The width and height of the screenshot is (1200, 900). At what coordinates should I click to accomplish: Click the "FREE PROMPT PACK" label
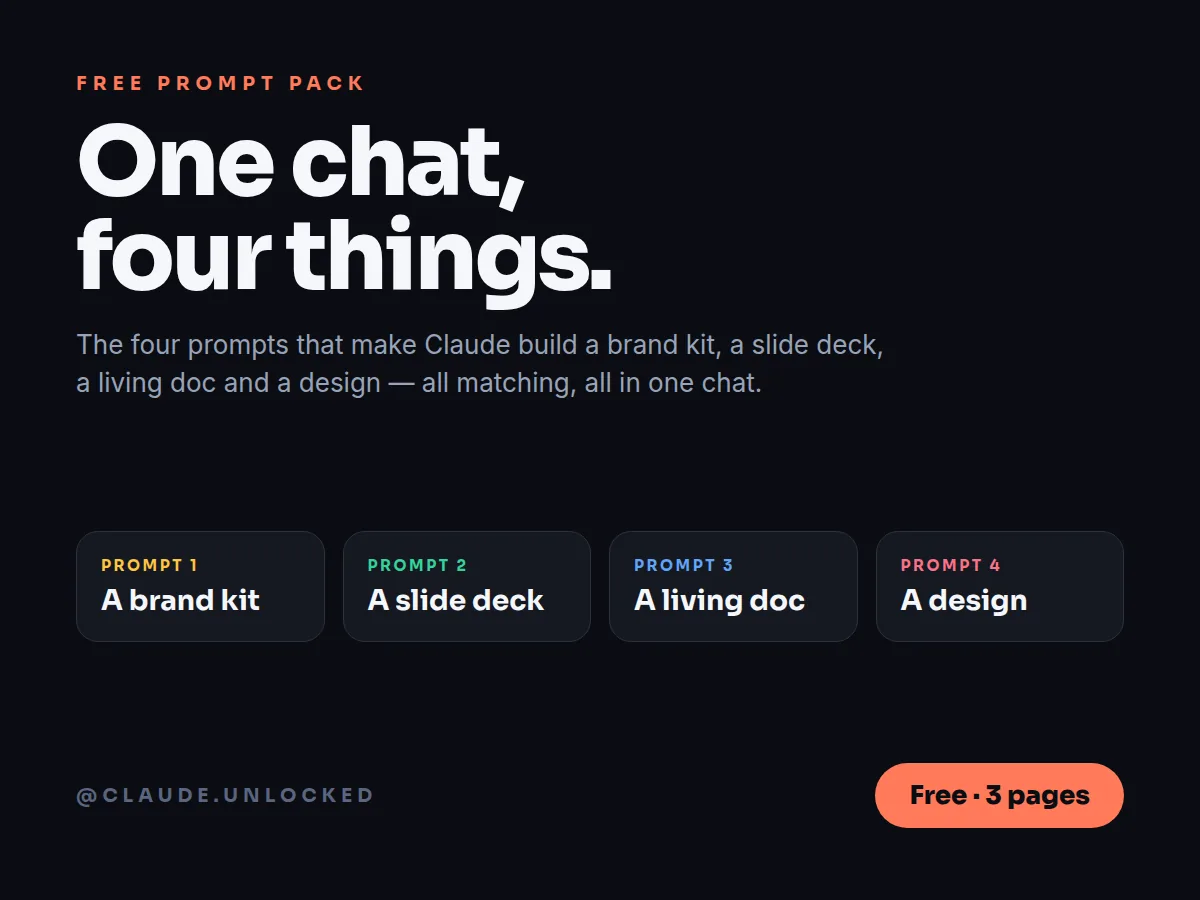point(221,83)
